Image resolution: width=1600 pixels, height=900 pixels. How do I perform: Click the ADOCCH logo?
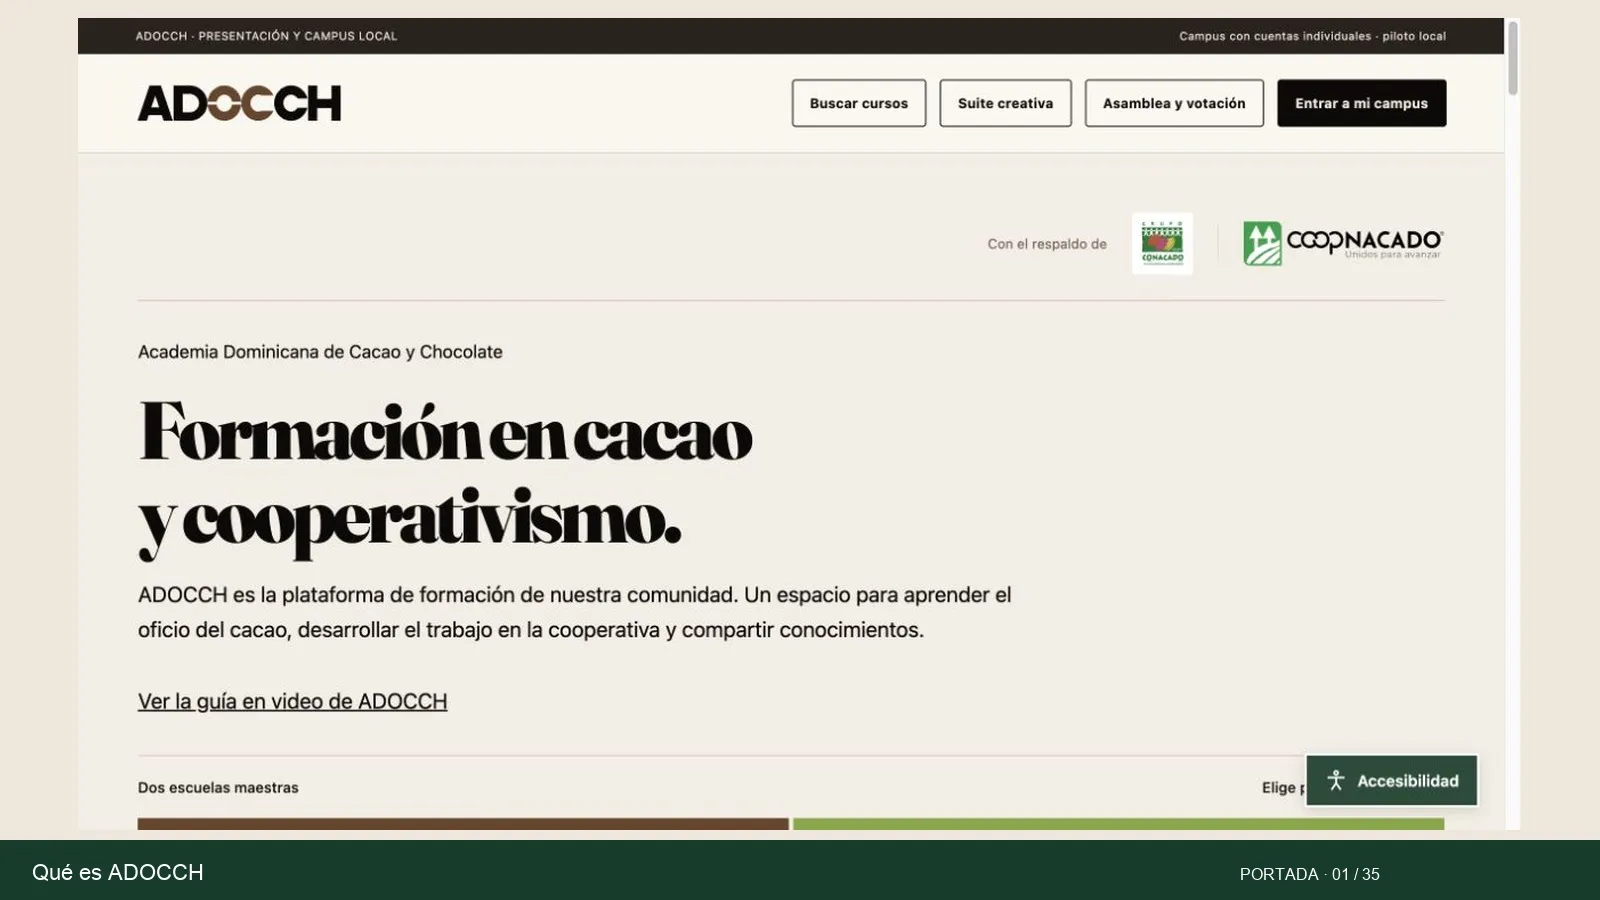coord(239,103)
